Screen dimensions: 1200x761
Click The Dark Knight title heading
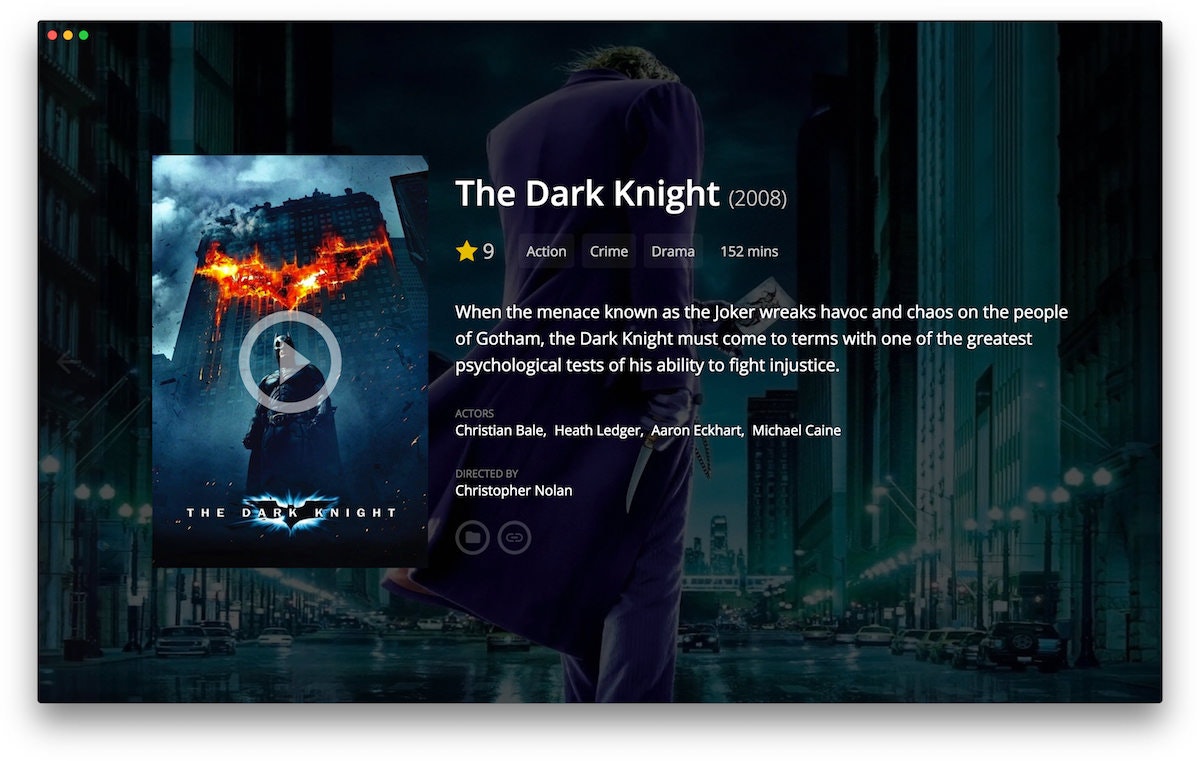point(587,193)
